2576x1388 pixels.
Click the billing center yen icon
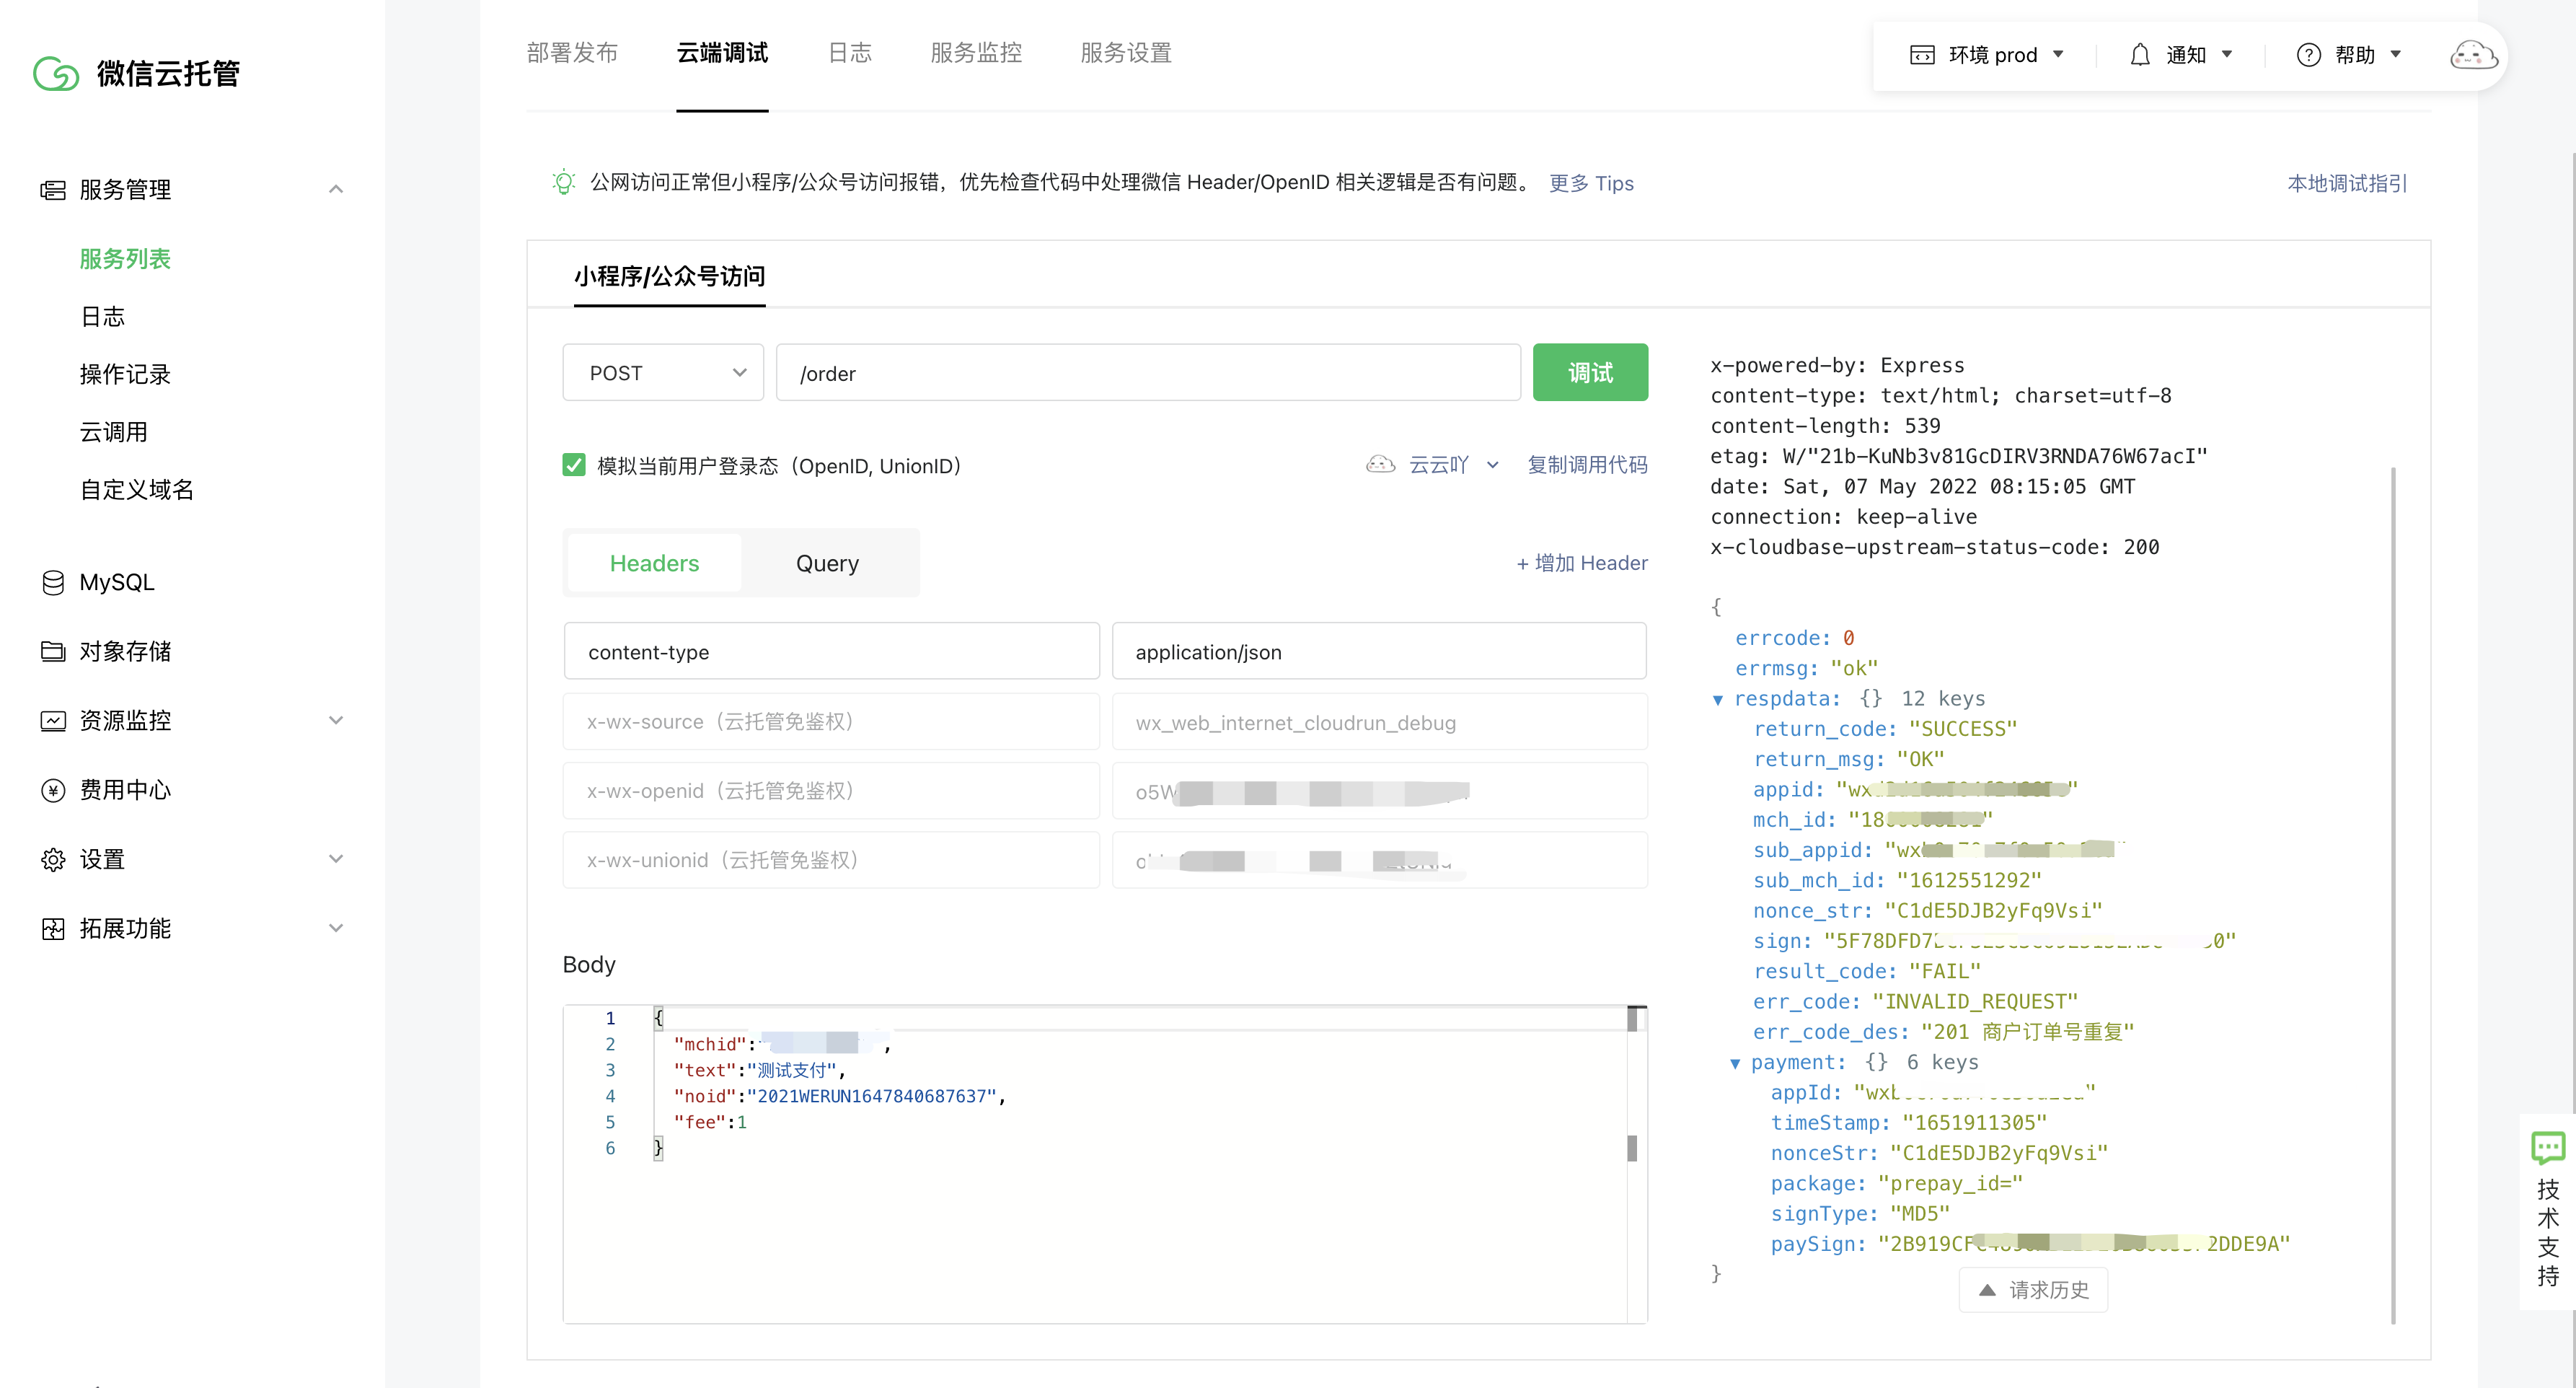tap(53, 790)
